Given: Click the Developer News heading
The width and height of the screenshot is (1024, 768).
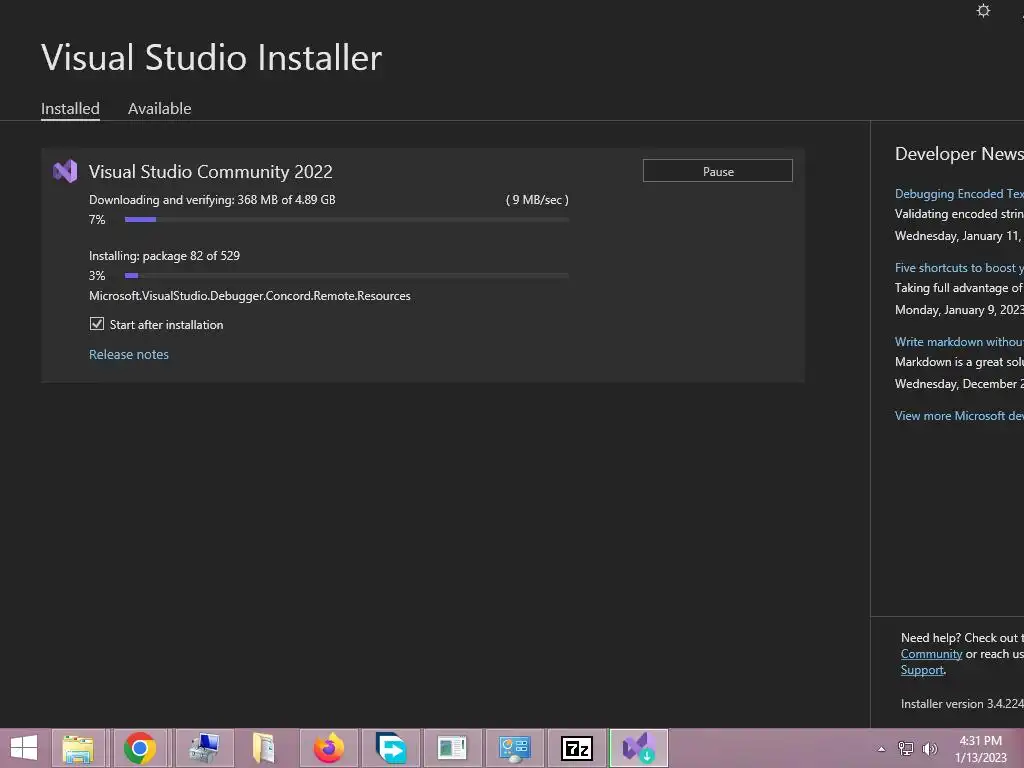Looking at the screenshot, I should 959,153.
